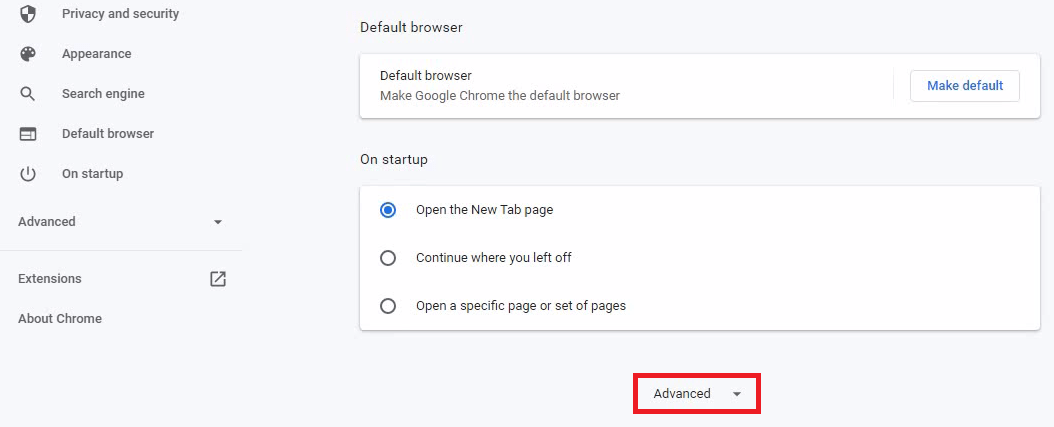Click the Privacy and security shield icon
Screen dimensions: 1054x427
click(x=28, y=14)
